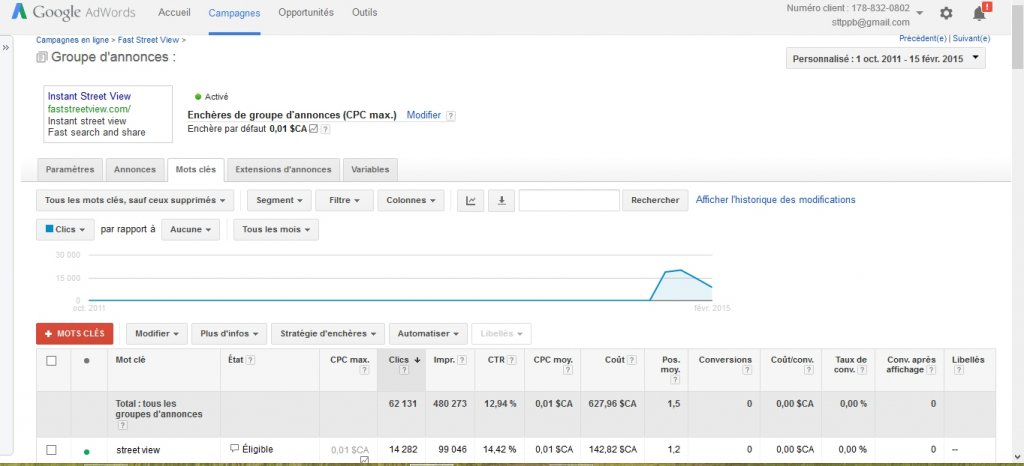Click help icon next to Conv. après affichage
This screenshot has height=466, width=1024.
click(x=931, y=370)
